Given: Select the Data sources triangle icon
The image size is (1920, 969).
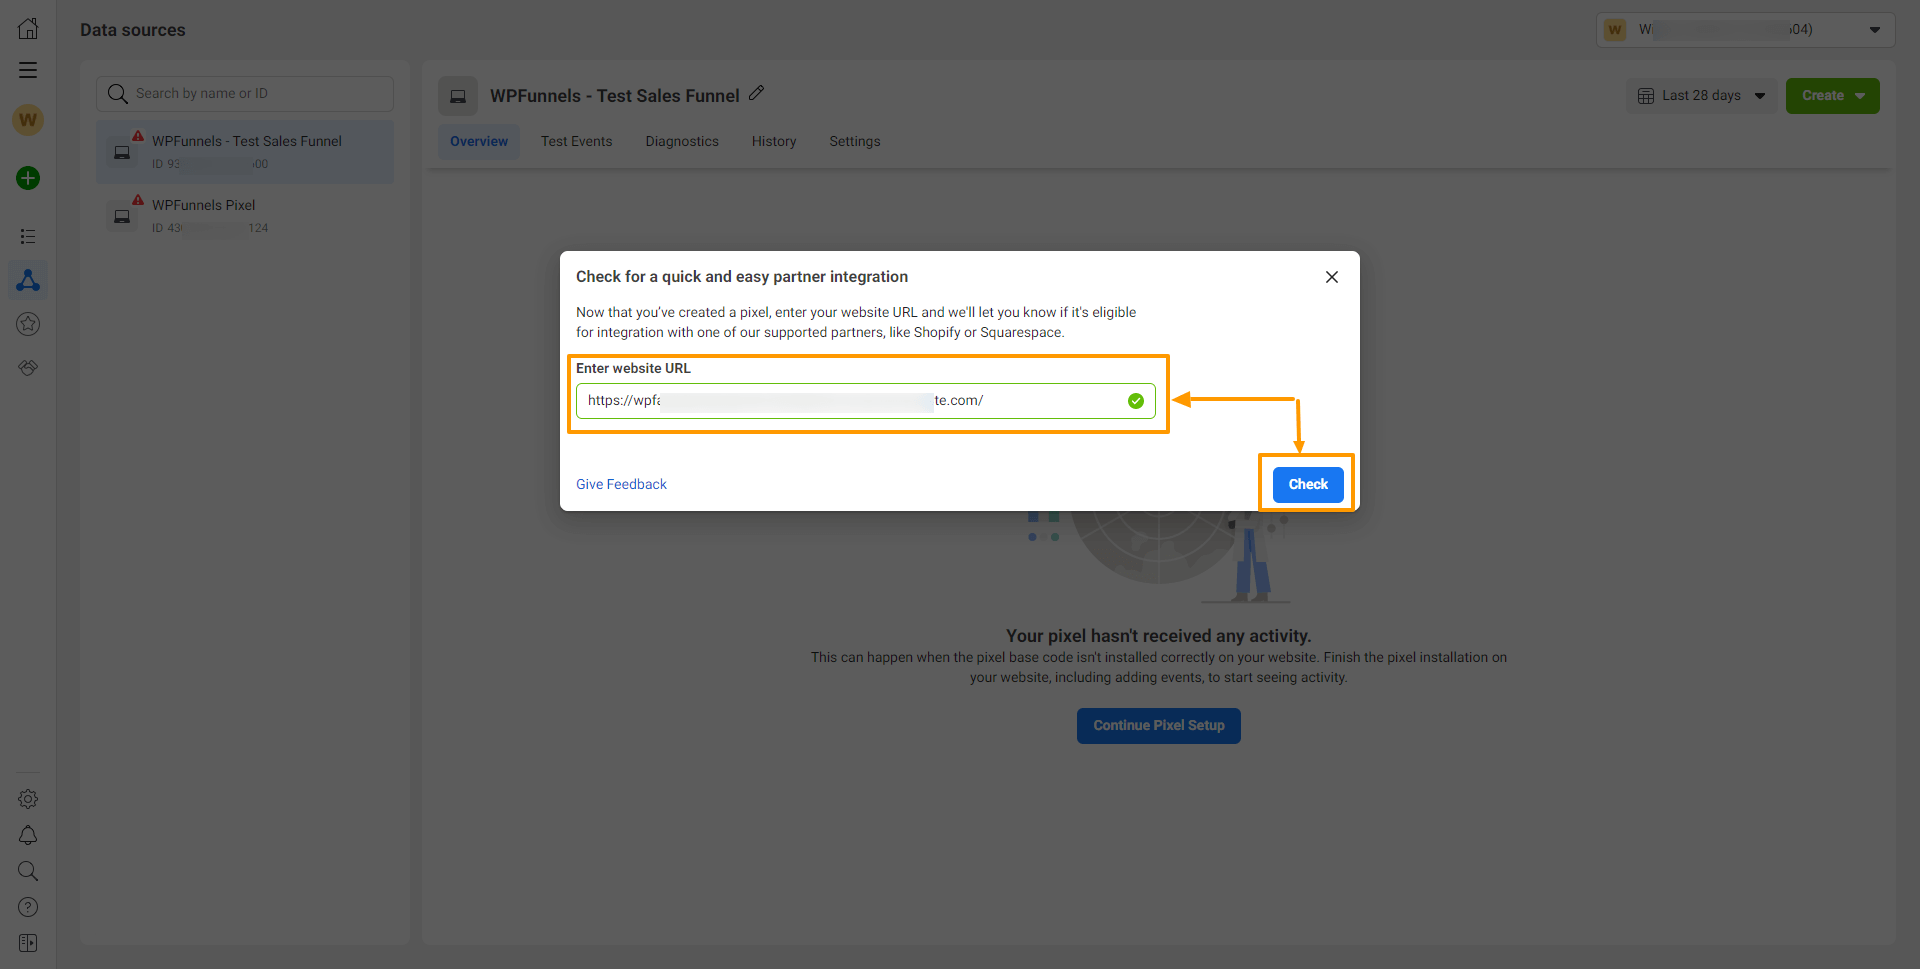Looking at the screenshot, I should 28,280.
